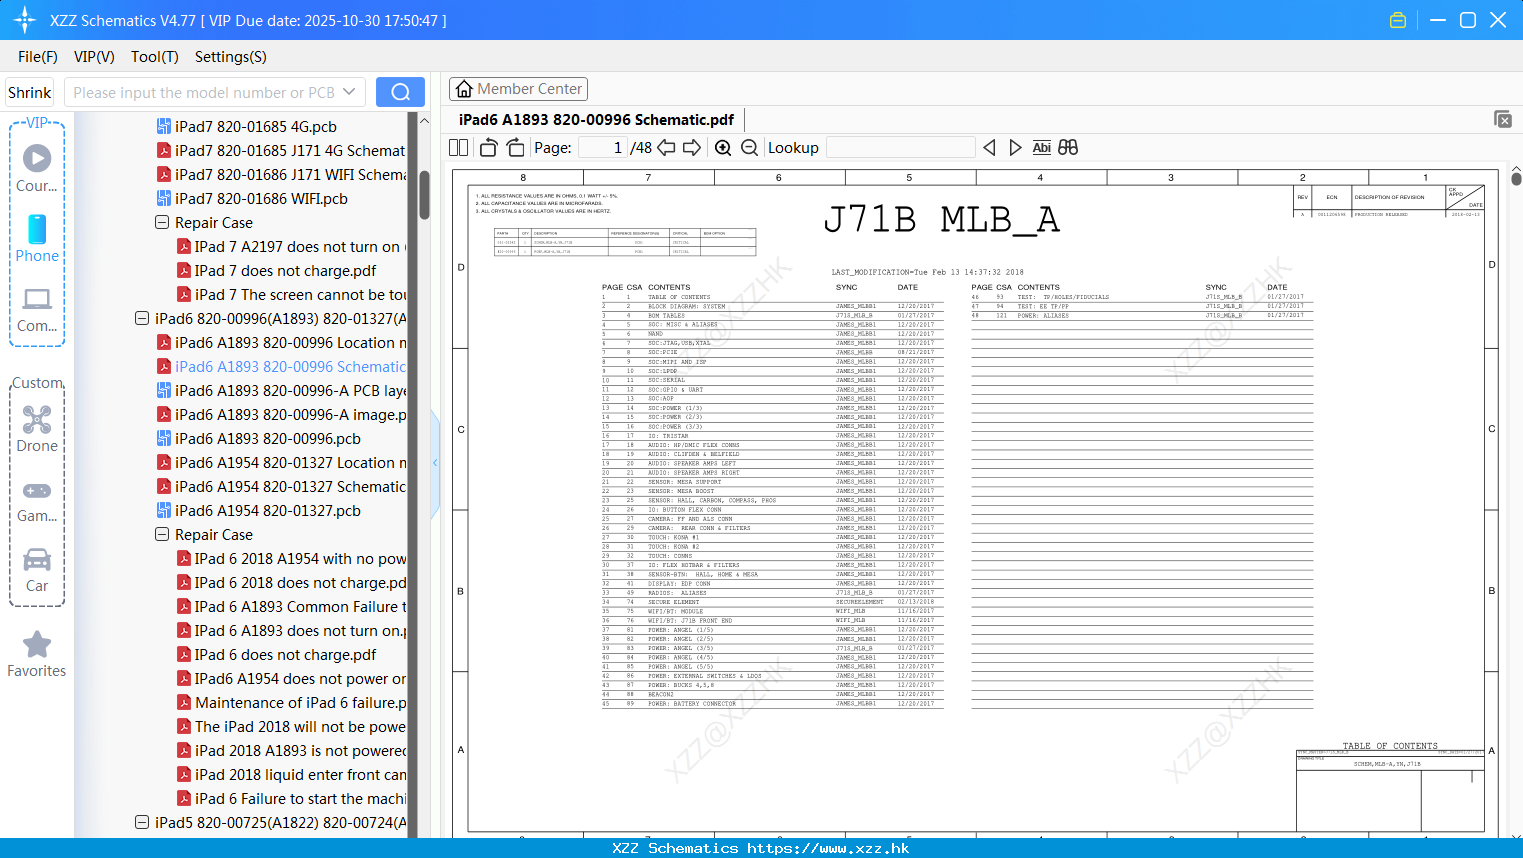Rotate the page clockwise
Viewport: 1523px width, 858px height.
coord(515,147)
